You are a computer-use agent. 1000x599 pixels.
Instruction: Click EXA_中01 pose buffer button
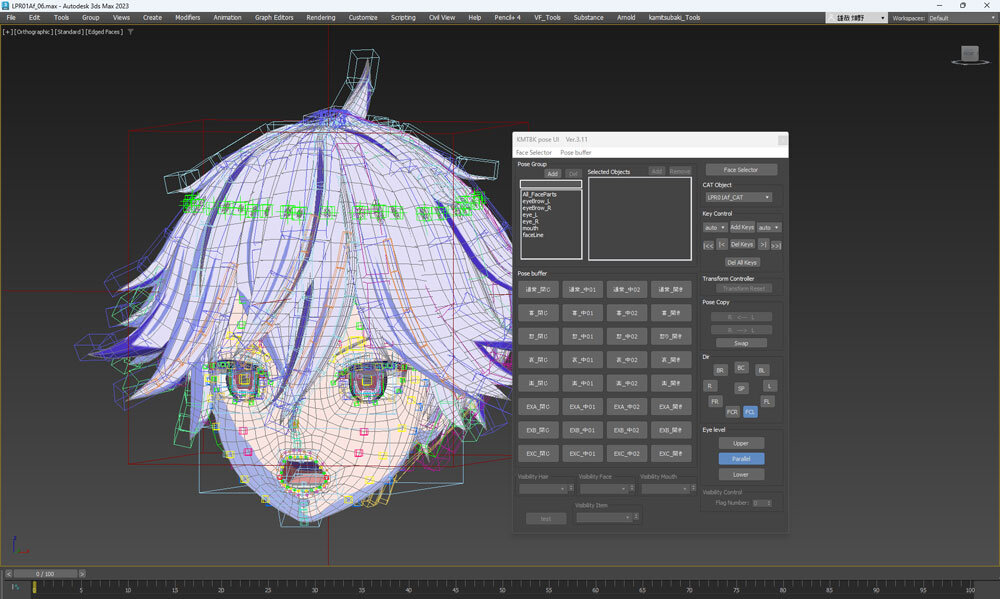pos(582,407)
